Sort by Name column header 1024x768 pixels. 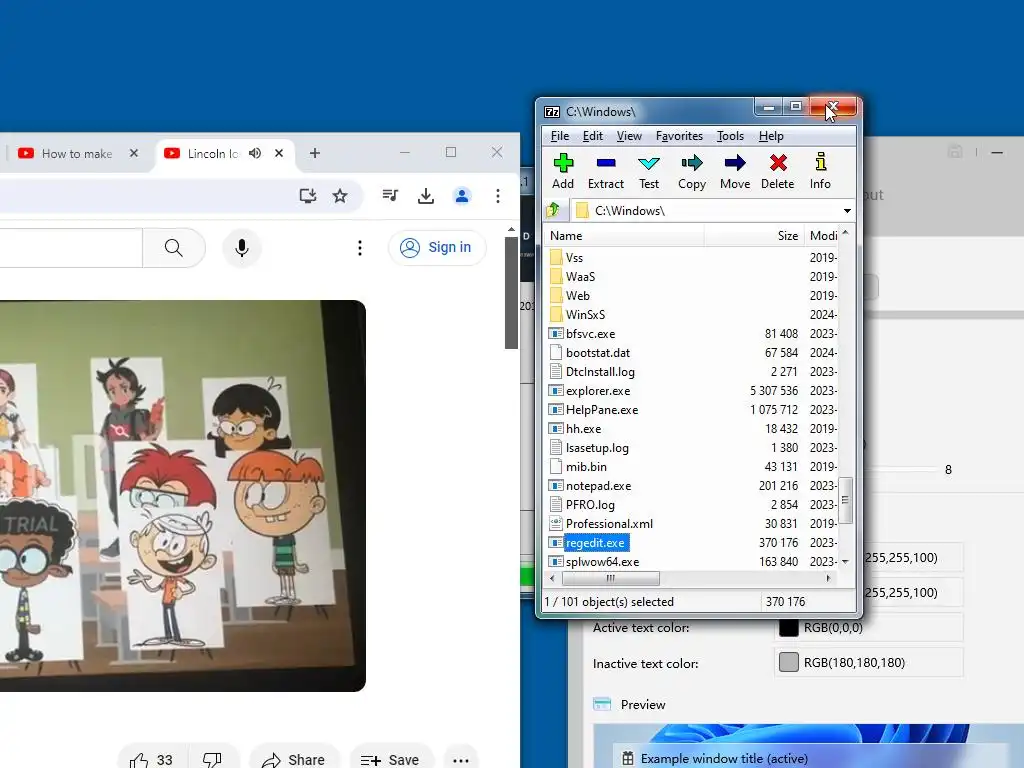pyautogui.click(x=624, y=236)
